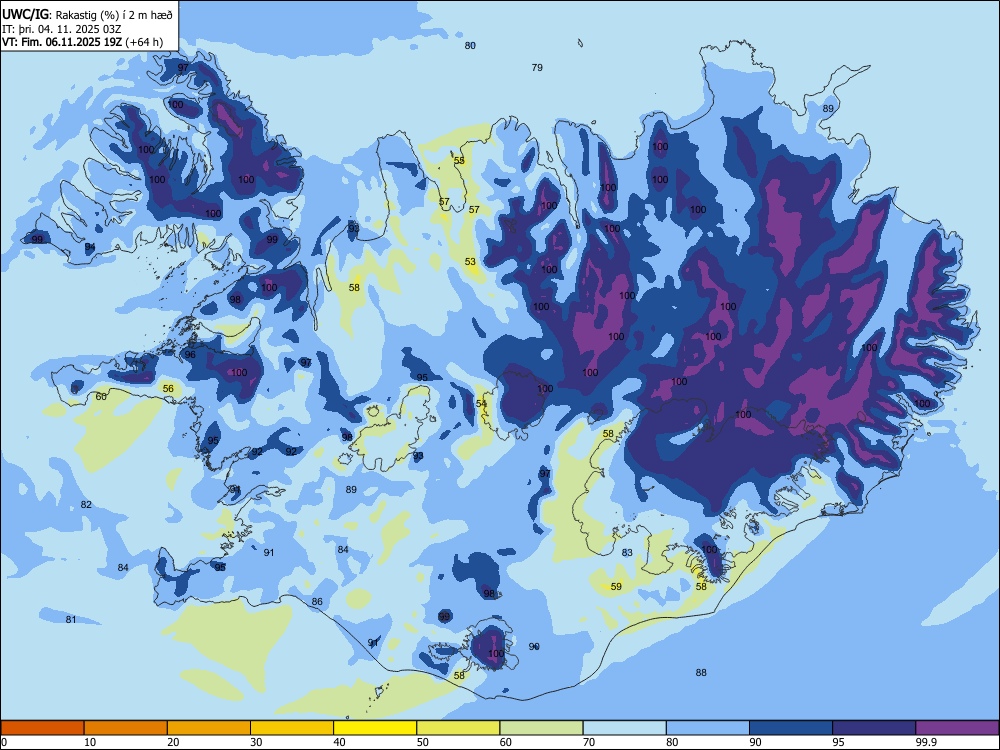Click the legend tick label '99.9'
Viewport: 1000px width, 750px height.
[x=926, y=742]
